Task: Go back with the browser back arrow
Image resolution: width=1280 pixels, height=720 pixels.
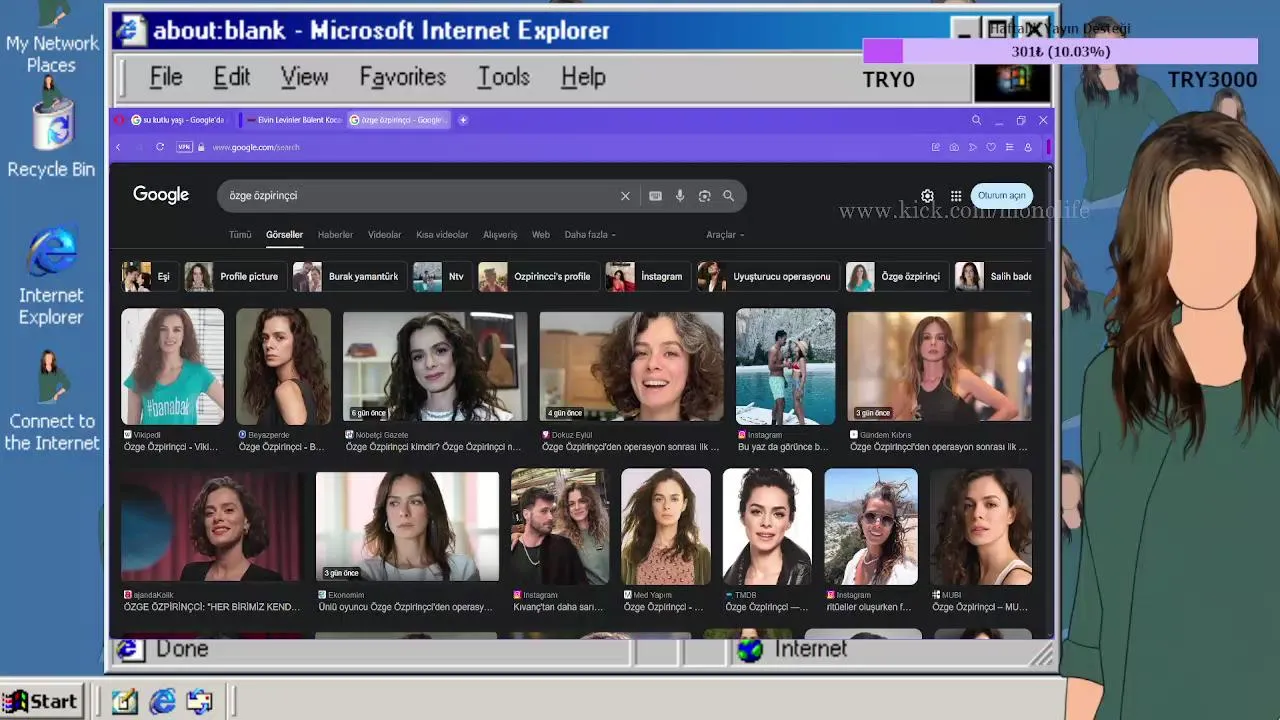Action: (x=118, y=147)
